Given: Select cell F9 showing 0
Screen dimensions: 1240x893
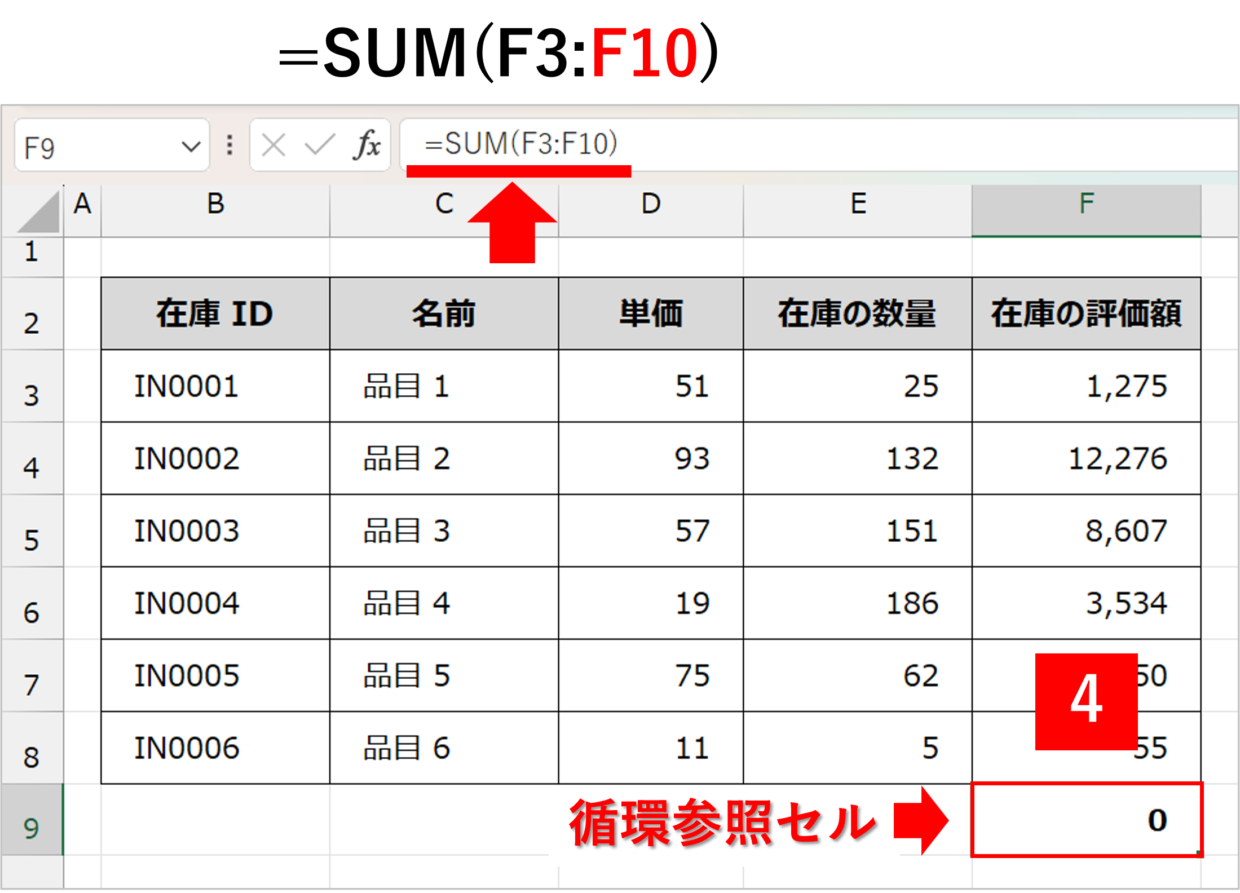Looking at the screenshot, I should [1086, 820].
